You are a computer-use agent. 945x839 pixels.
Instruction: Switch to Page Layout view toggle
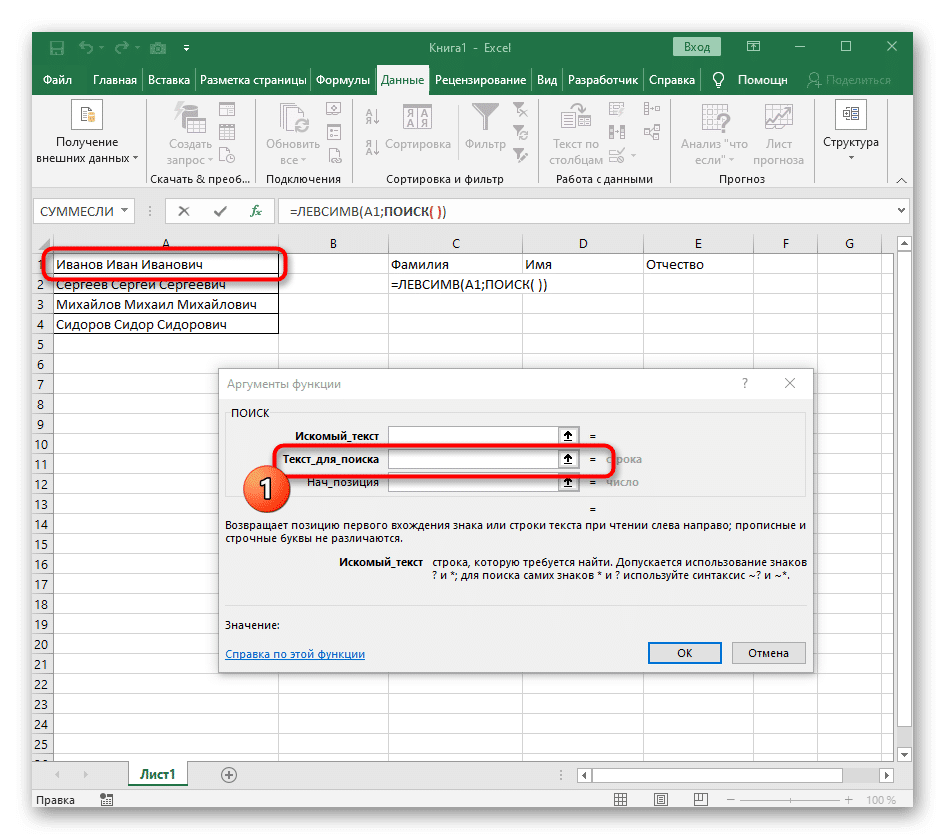pyautogui.click(x=660, y=798)
